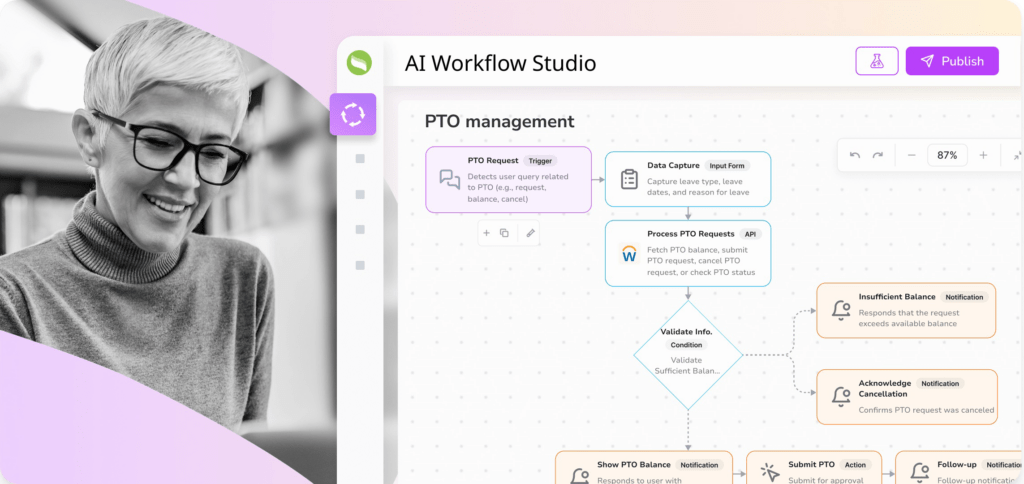
Task: Click the fit-to-screen arrows icon beside zoom
Action: point(1017,155)
